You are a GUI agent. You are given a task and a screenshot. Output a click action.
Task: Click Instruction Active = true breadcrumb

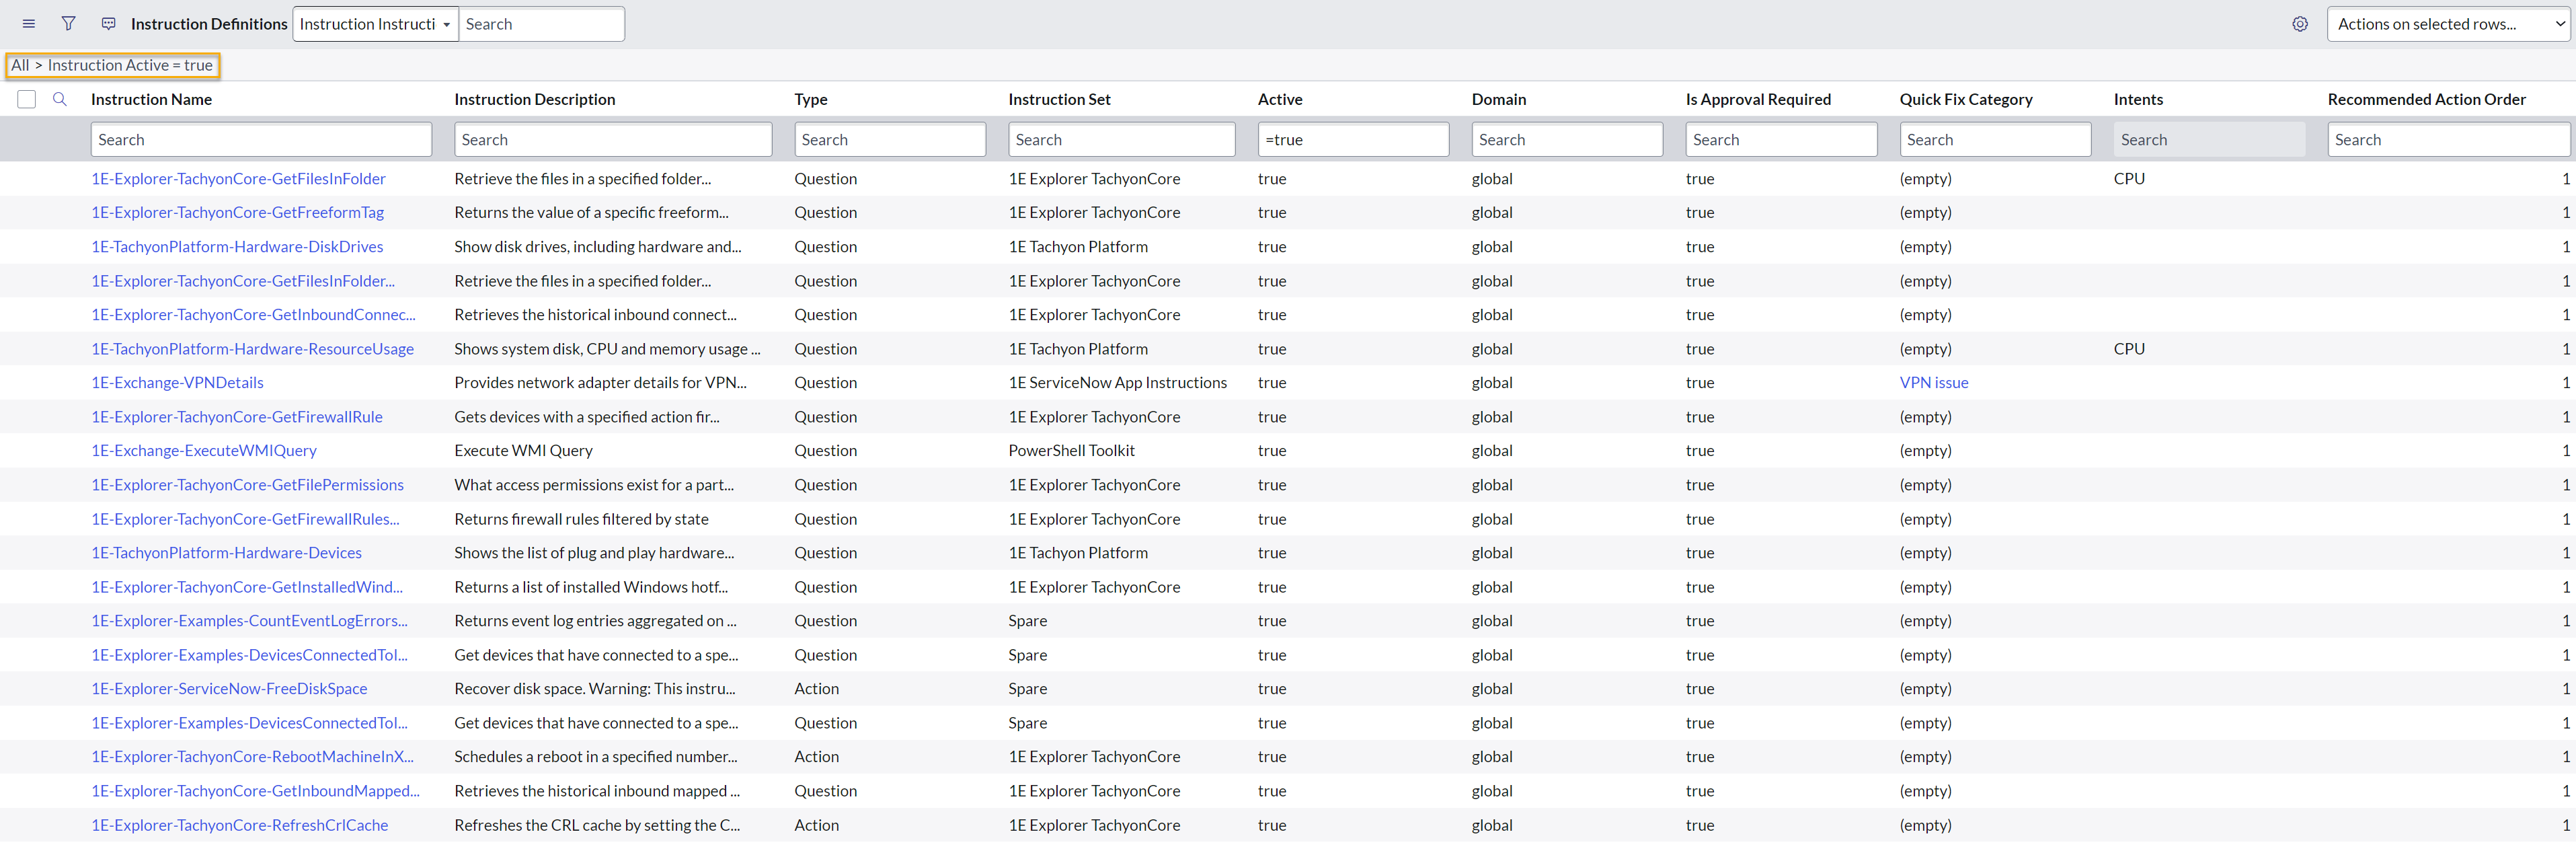point(130,65)
